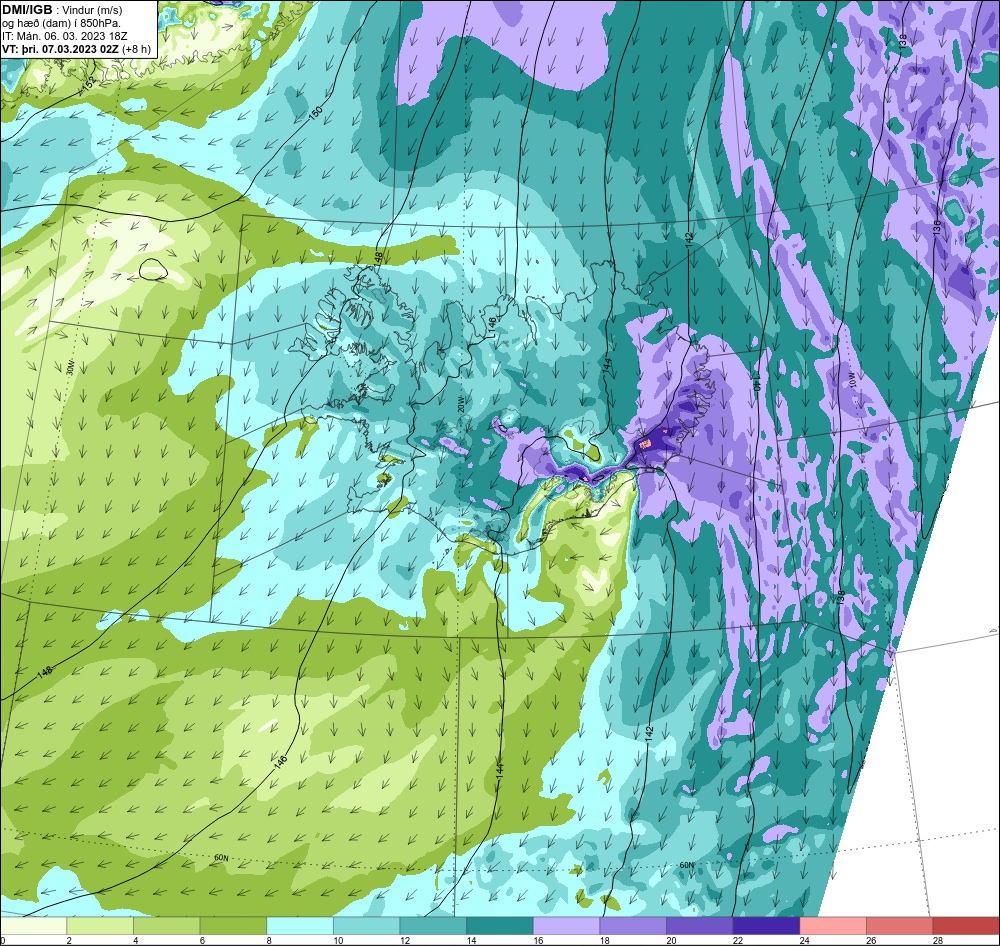
Task: Click the 'VT: þri. 07.03.2023 02Z' valid time line
Action: pyautogui.click(x=61, y=49)
